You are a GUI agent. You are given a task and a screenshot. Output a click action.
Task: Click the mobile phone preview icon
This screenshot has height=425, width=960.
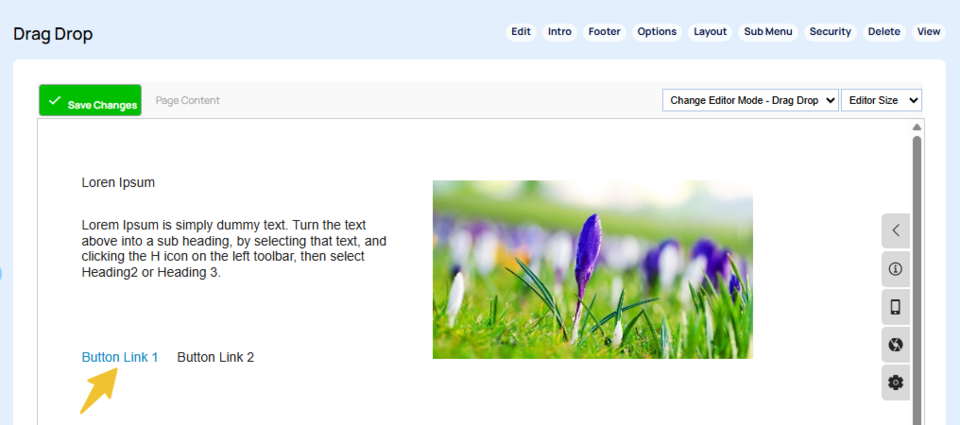coord(895,307)
